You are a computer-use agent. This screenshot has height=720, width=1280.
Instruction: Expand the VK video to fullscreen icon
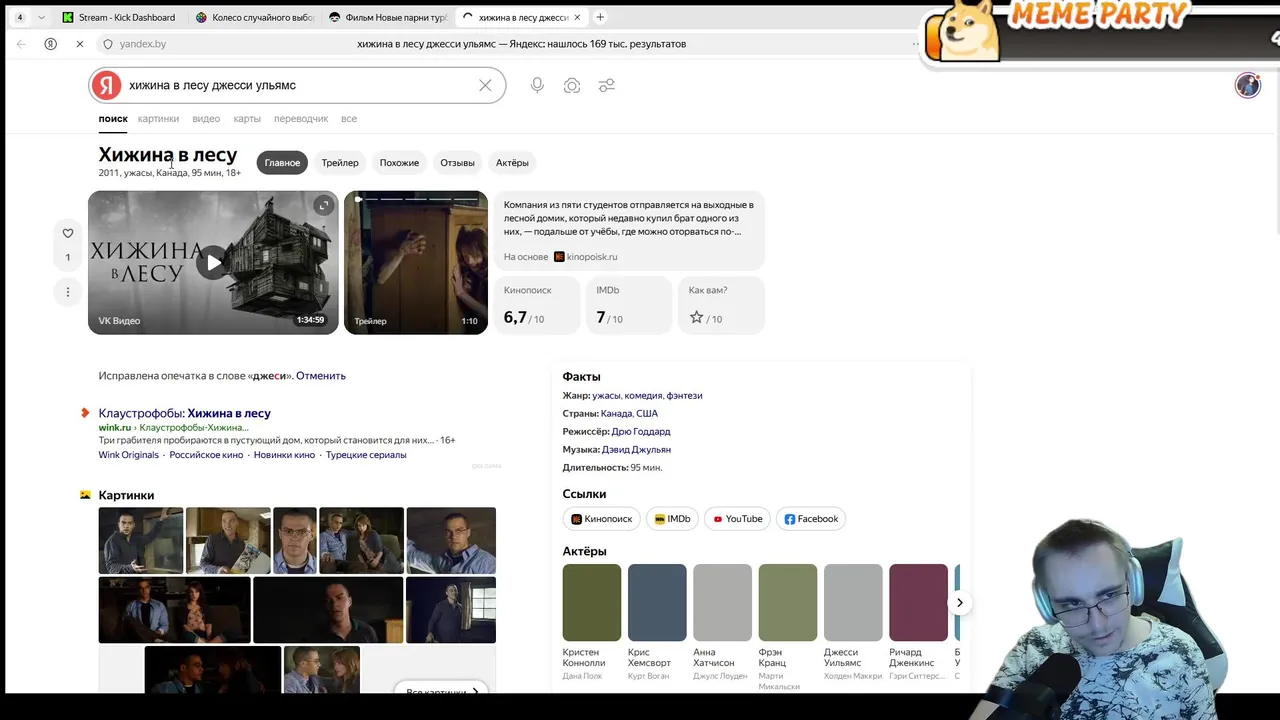(x=323, y=205)
